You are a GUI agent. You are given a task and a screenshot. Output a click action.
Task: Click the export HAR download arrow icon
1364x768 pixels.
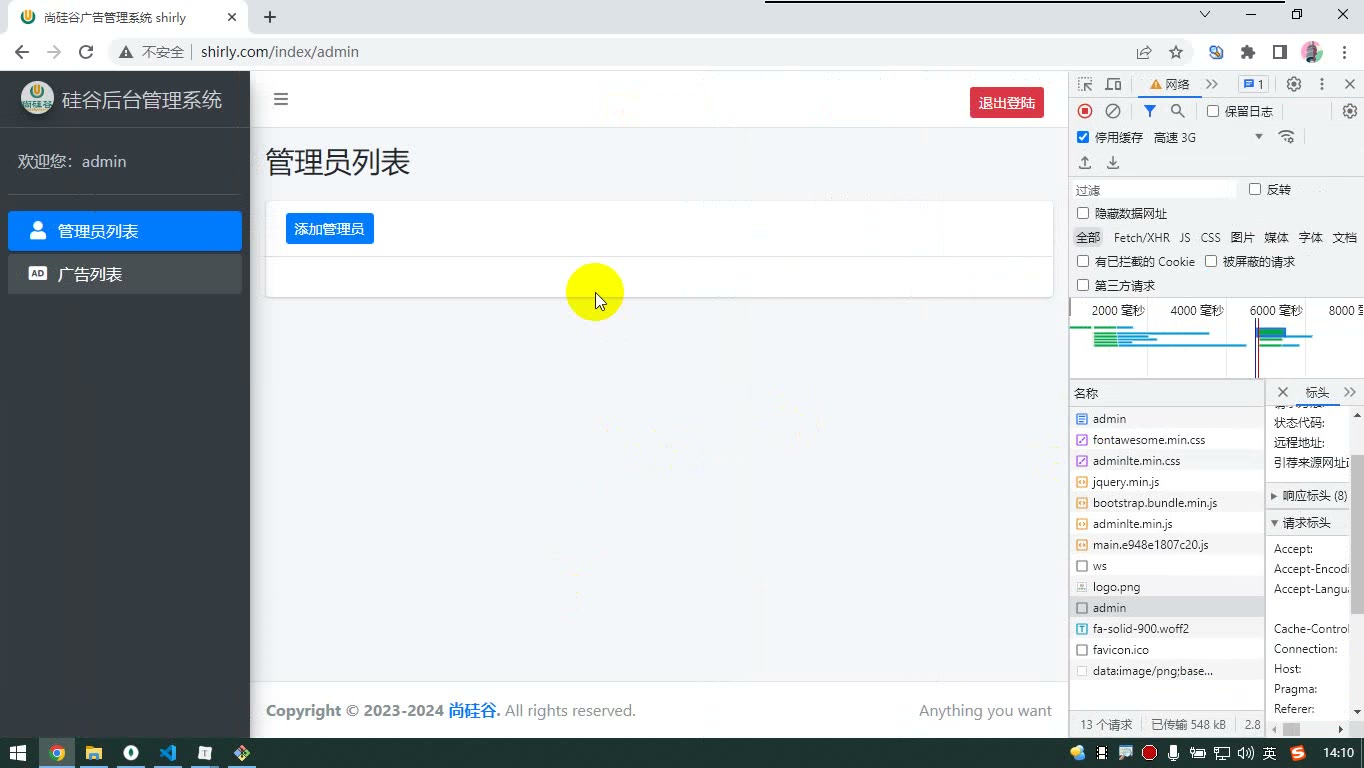coord(1113,162)
